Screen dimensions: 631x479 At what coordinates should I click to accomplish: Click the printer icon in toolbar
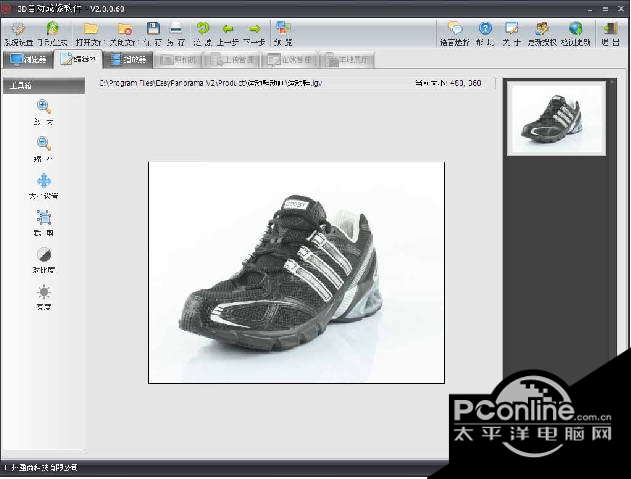point(176,29)
